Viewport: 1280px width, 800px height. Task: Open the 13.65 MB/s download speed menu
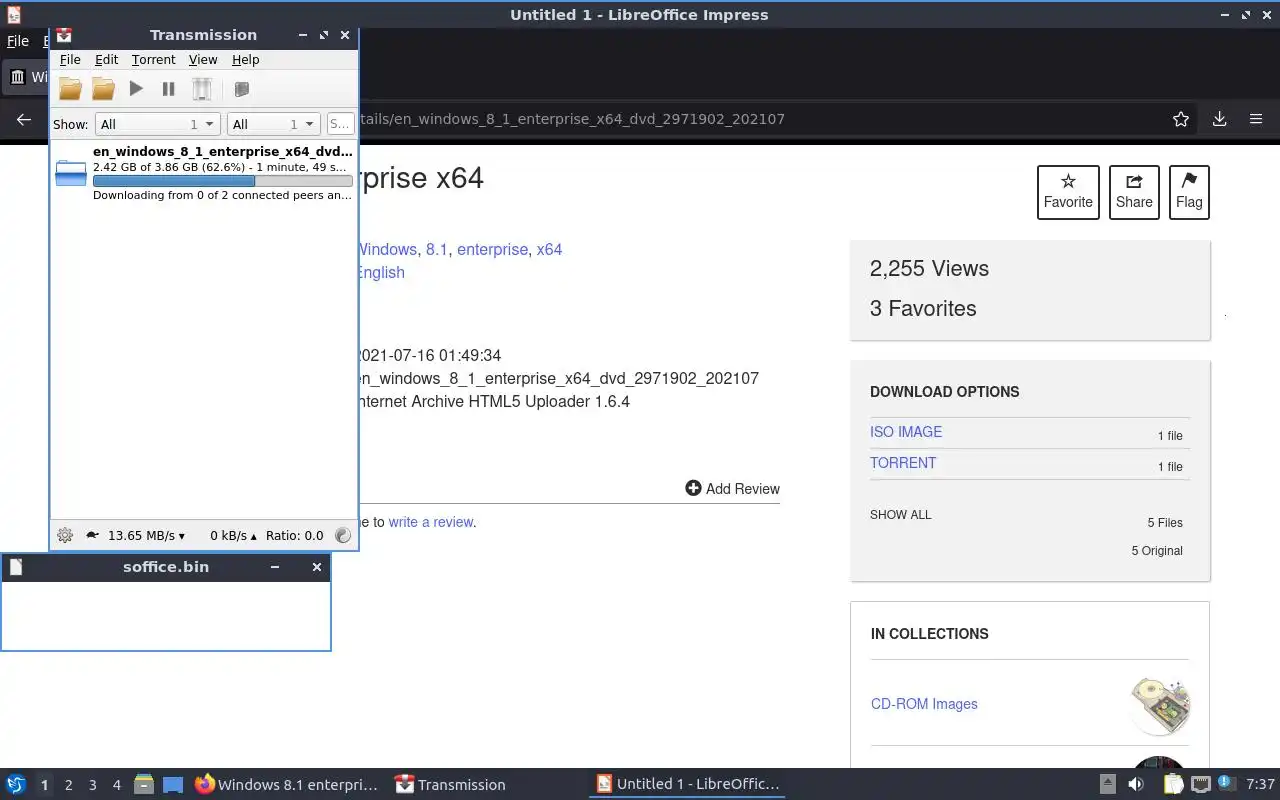pos(146,535)
